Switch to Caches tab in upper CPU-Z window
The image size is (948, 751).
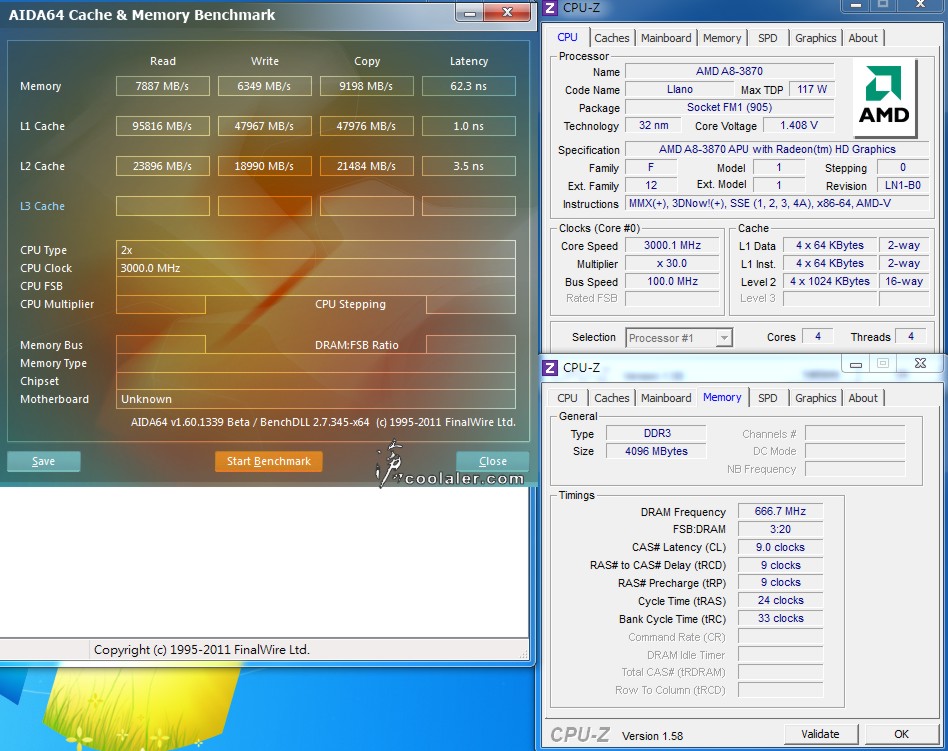(x=611, y=38)
